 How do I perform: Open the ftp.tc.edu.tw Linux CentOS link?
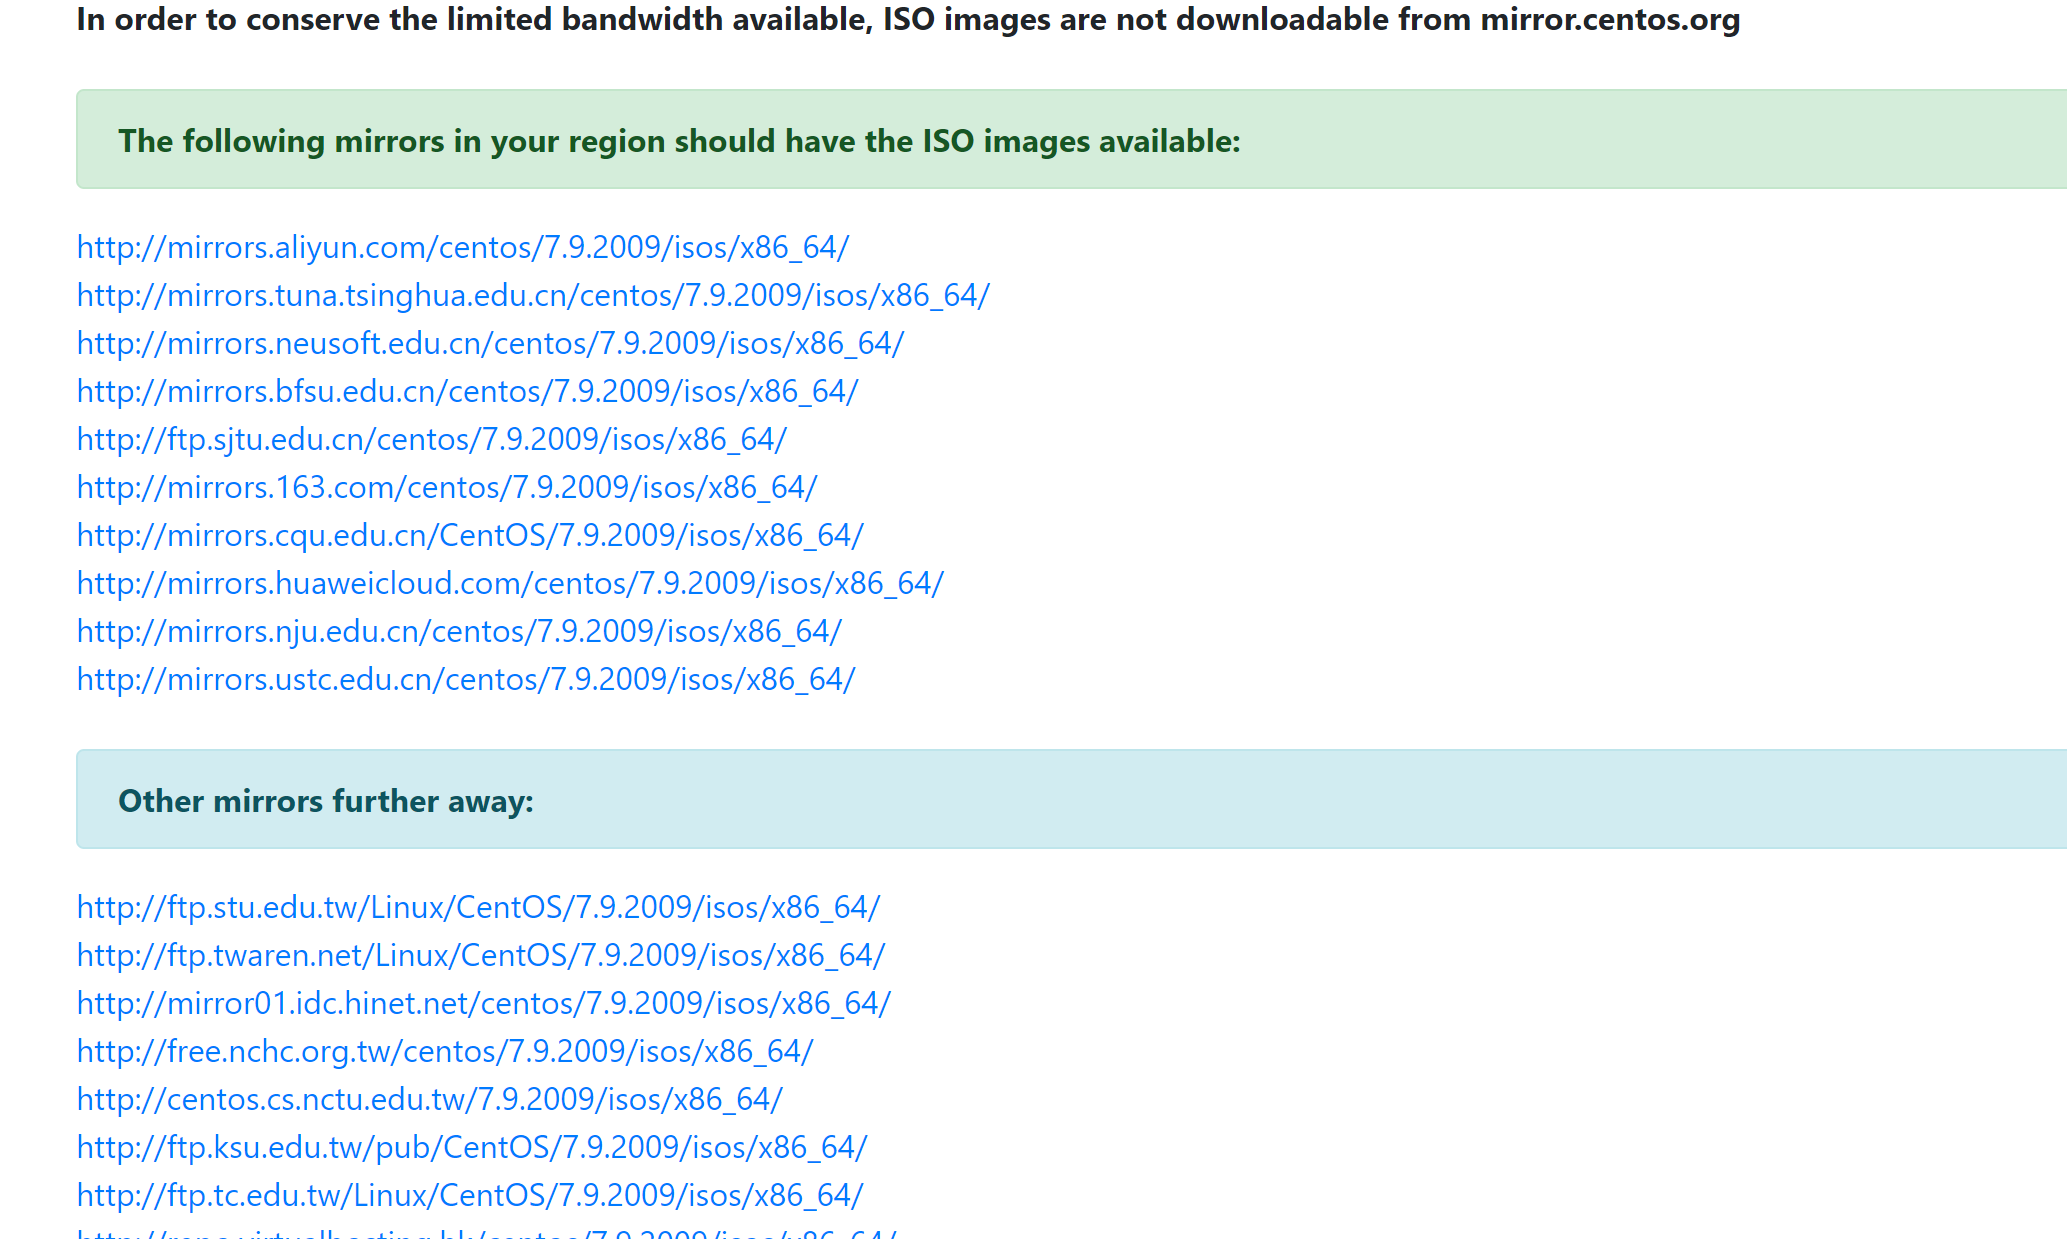tap(470, 1195)
